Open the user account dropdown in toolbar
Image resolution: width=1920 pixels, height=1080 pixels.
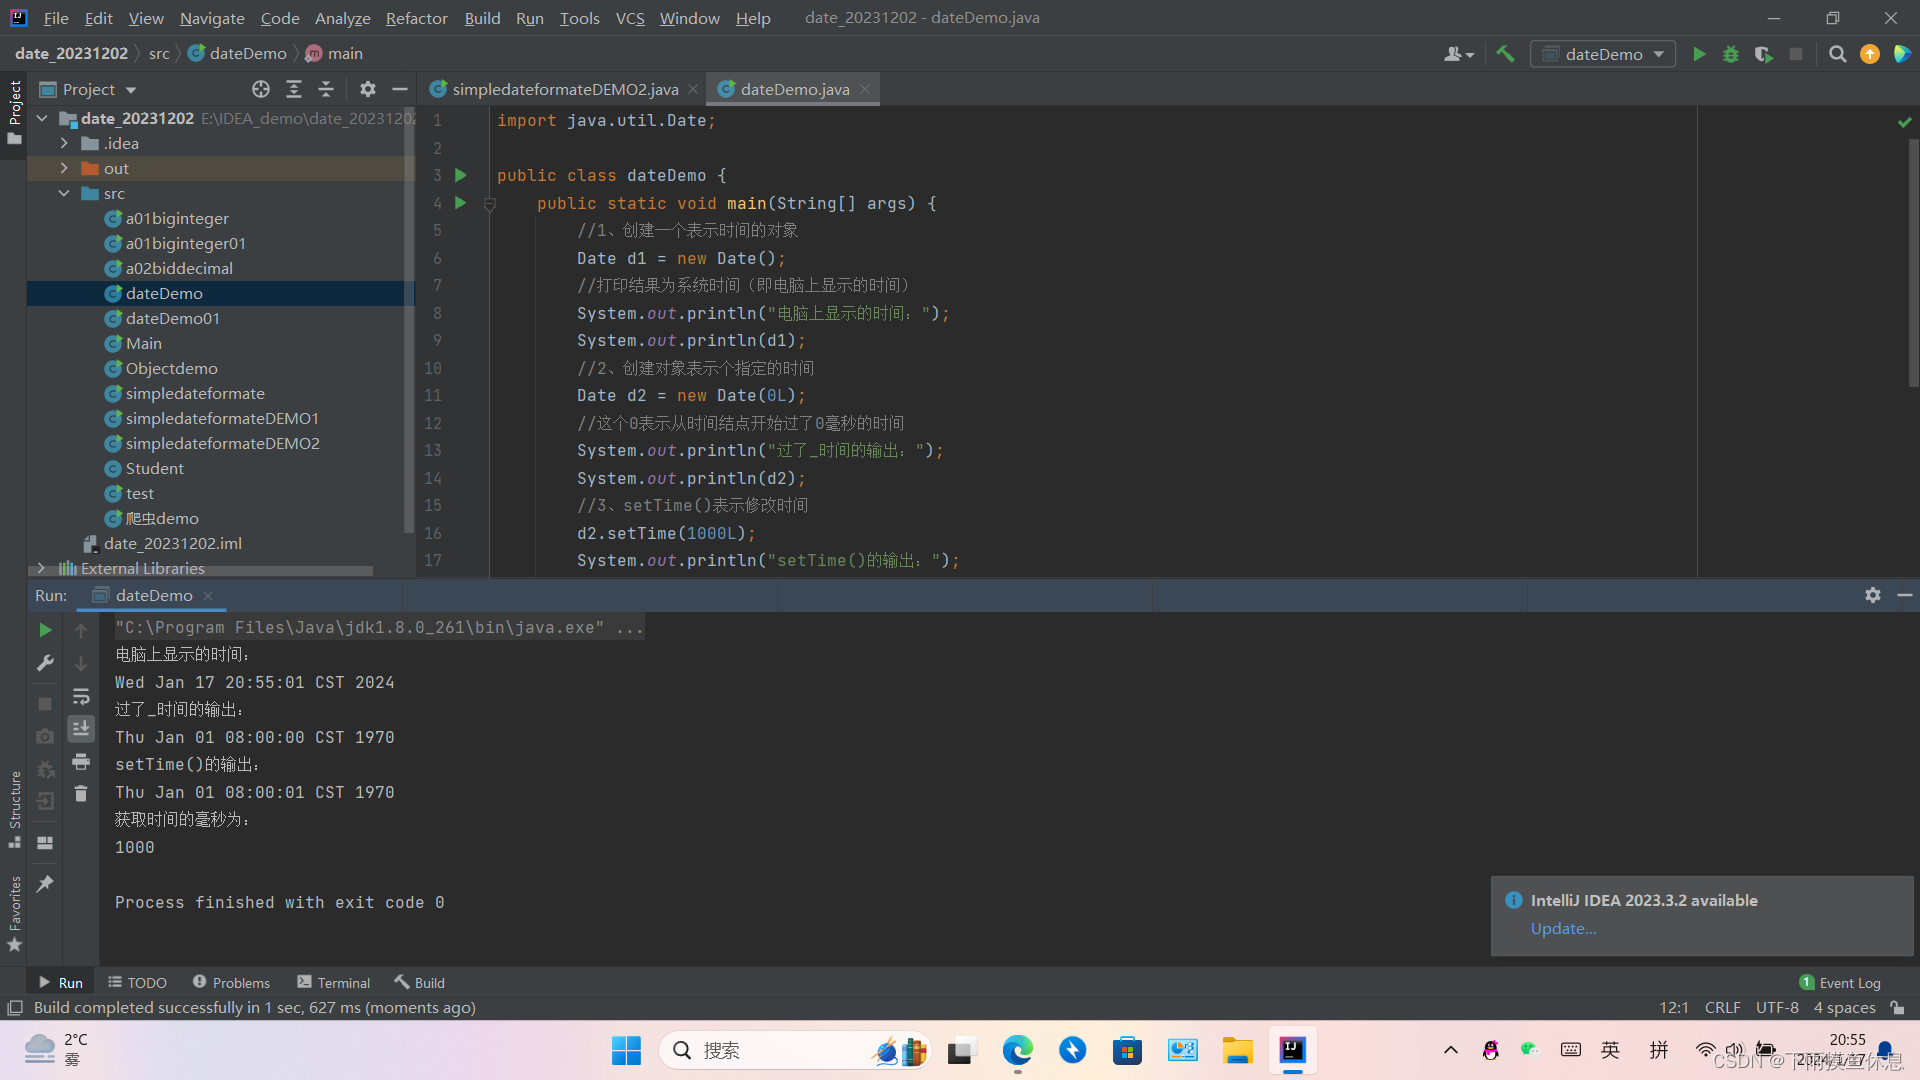point(1459,54)
